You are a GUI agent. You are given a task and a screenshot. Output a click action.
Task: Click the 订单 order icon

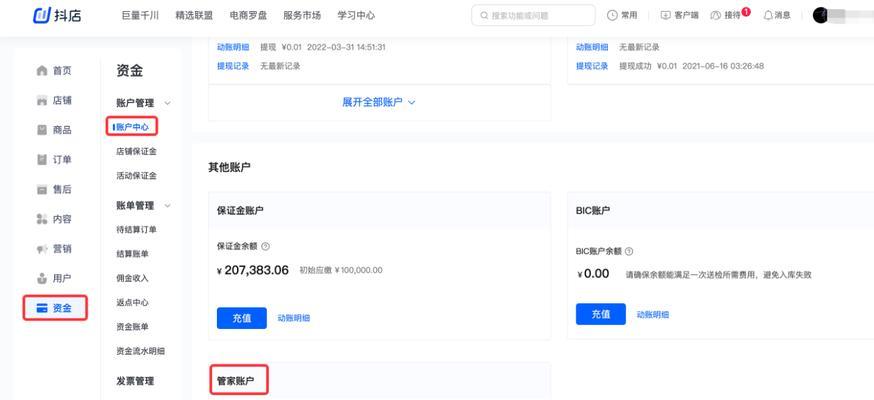[41, 160]
